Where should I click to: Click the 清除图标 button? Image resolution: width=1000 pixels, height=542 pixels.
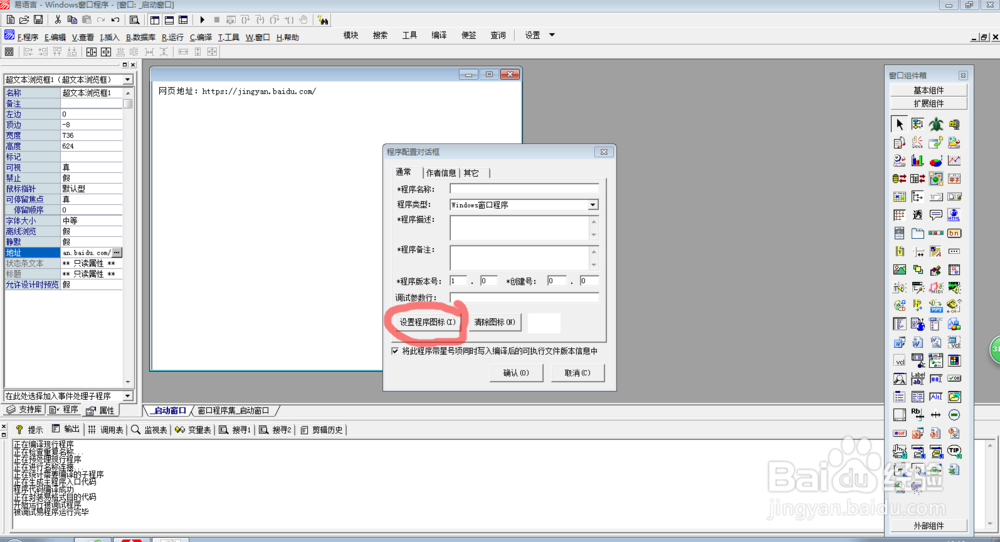coord(495,322)
